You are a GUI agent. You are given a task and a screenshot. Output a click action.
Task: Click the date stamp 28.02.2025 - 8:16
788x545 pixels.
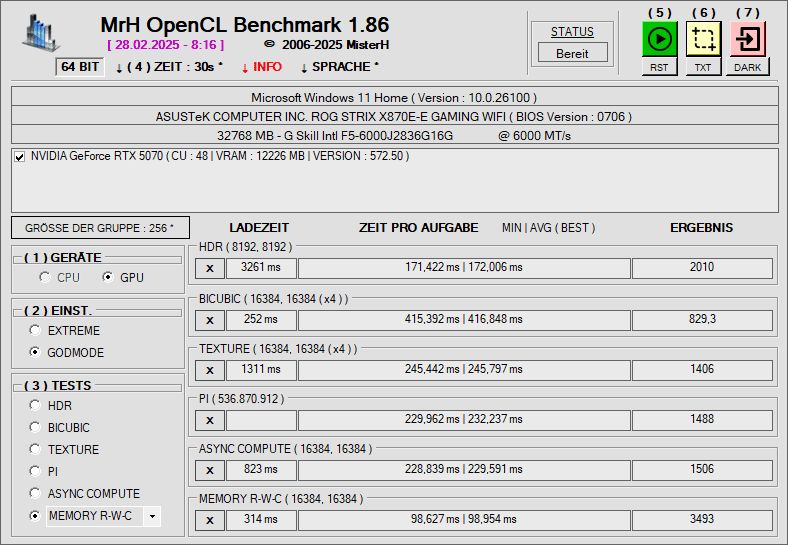point(166,45)
